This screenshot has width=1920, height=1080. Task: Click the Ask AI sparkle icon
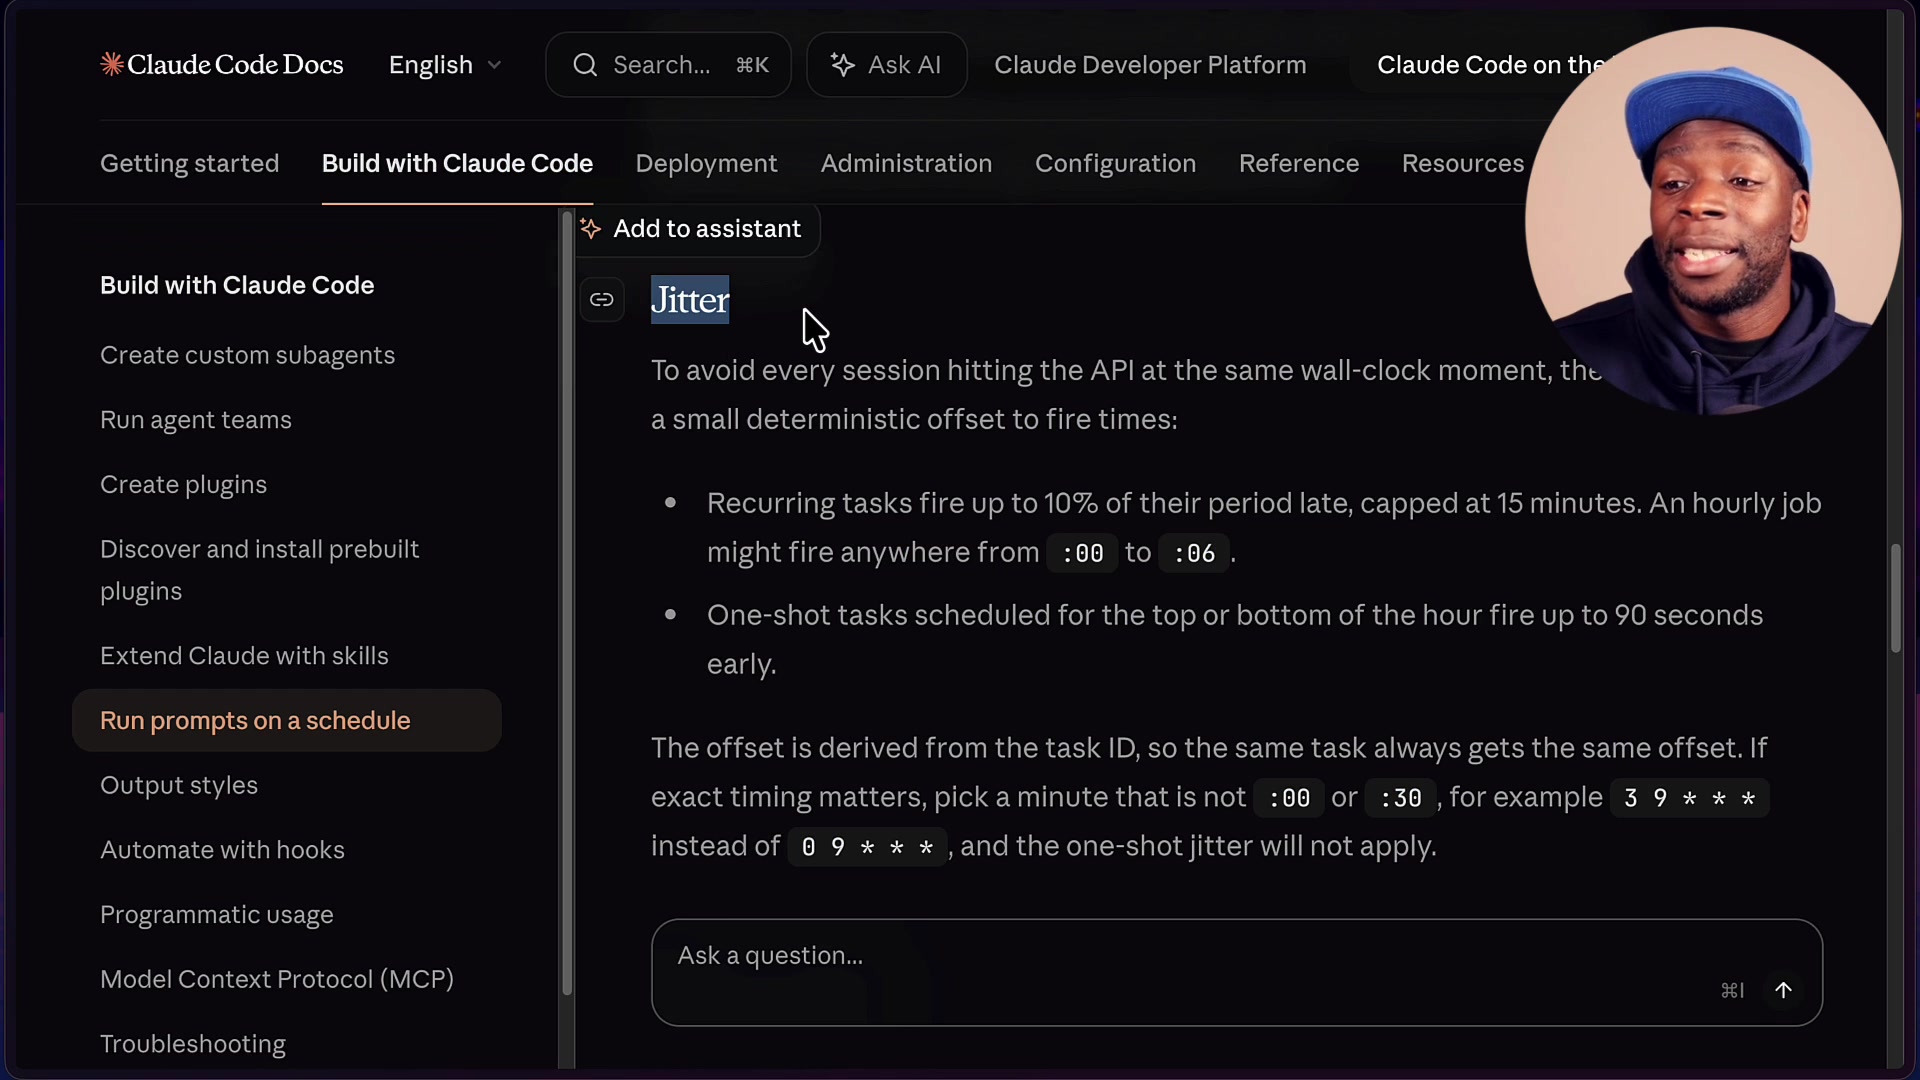[843, 64]
